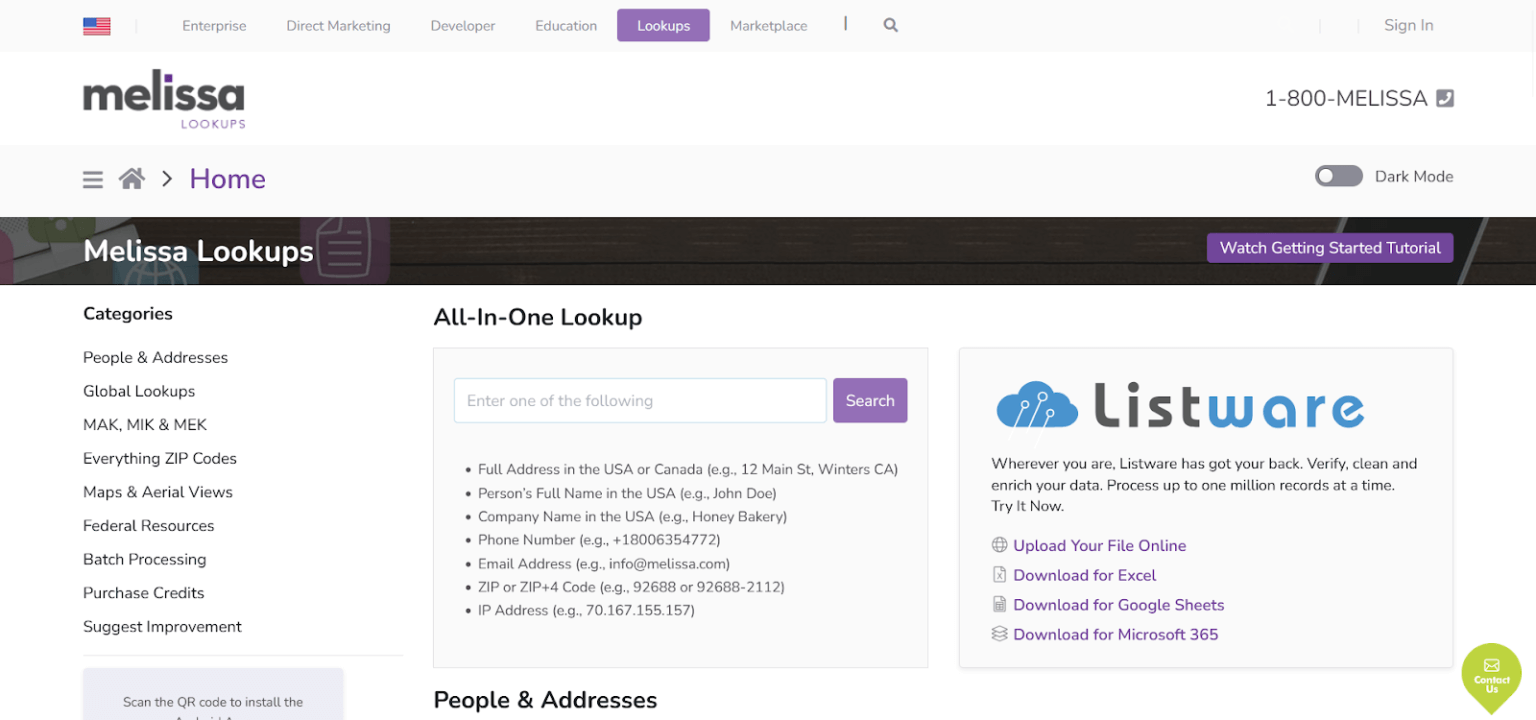Open the search magnifier icon in top bar
The image size is (1536, 720).
tap(890, 25)
